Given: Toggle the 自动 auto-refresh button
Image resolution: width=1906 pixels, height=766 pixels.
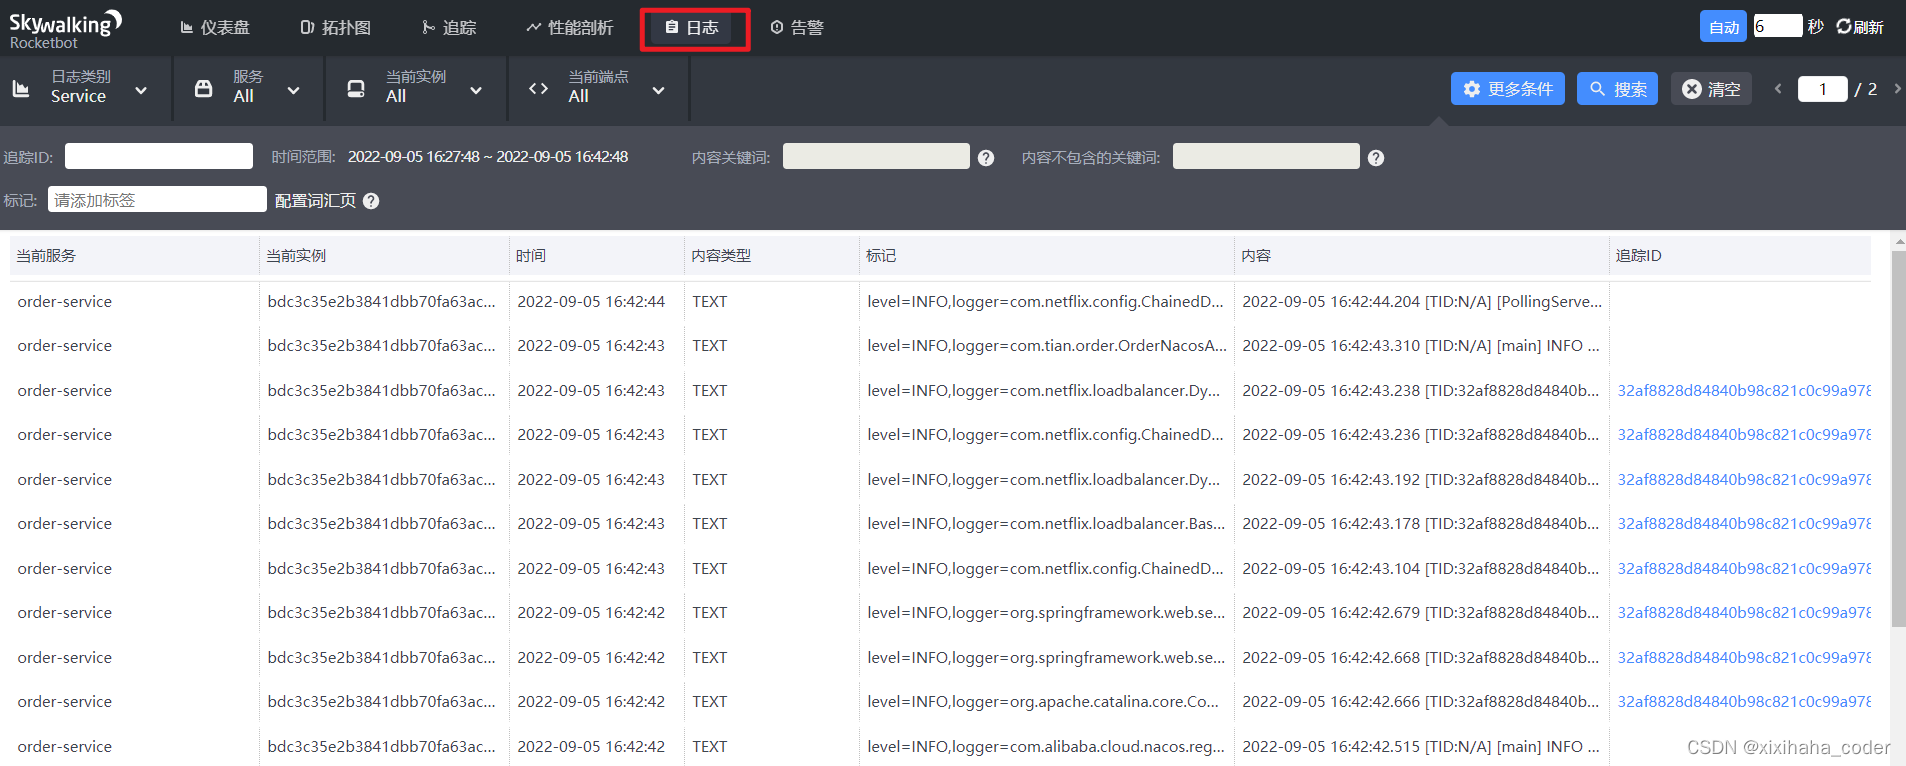Looking at the screenshot, I should coord(1723,27).
